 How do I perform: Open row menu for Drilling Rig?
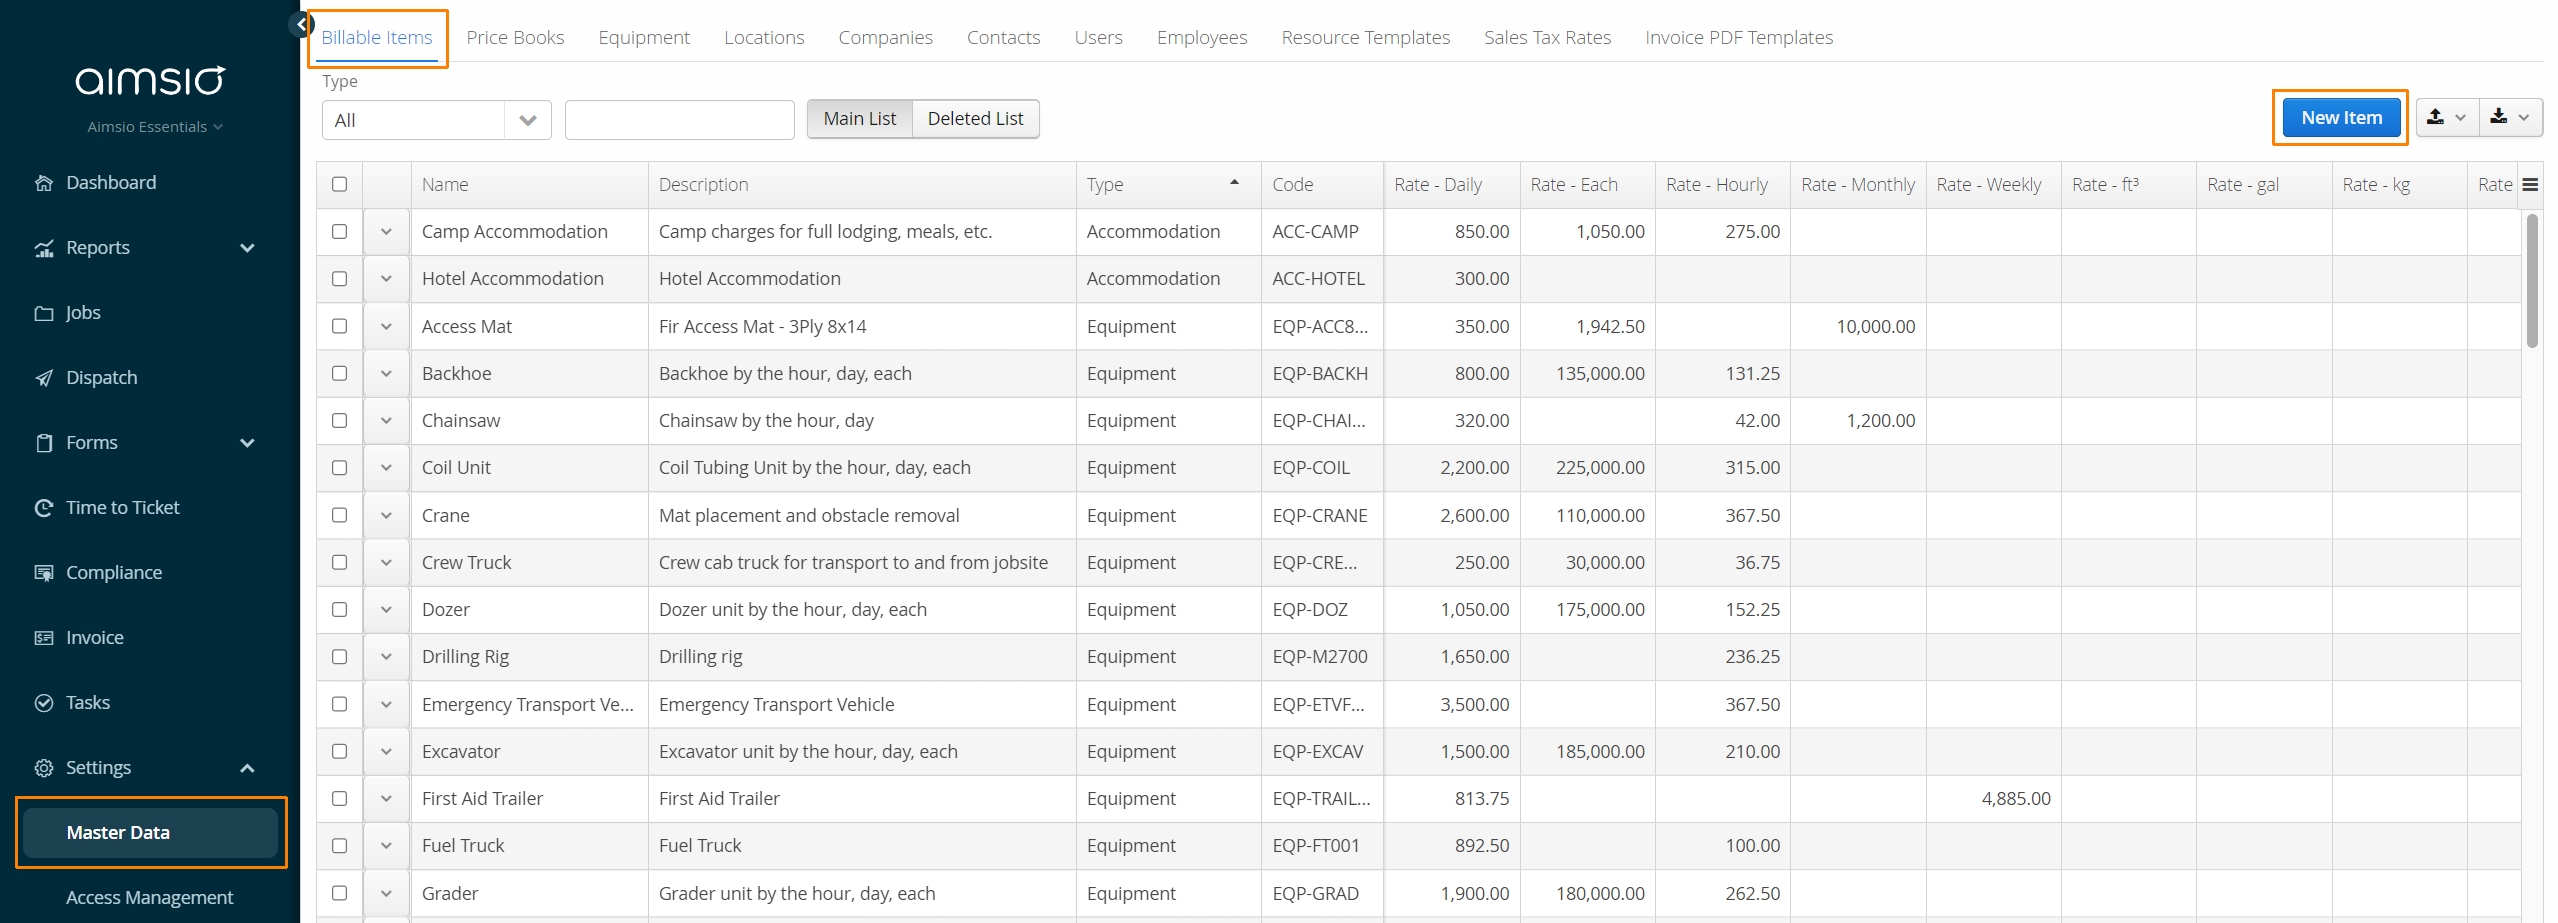386,657
